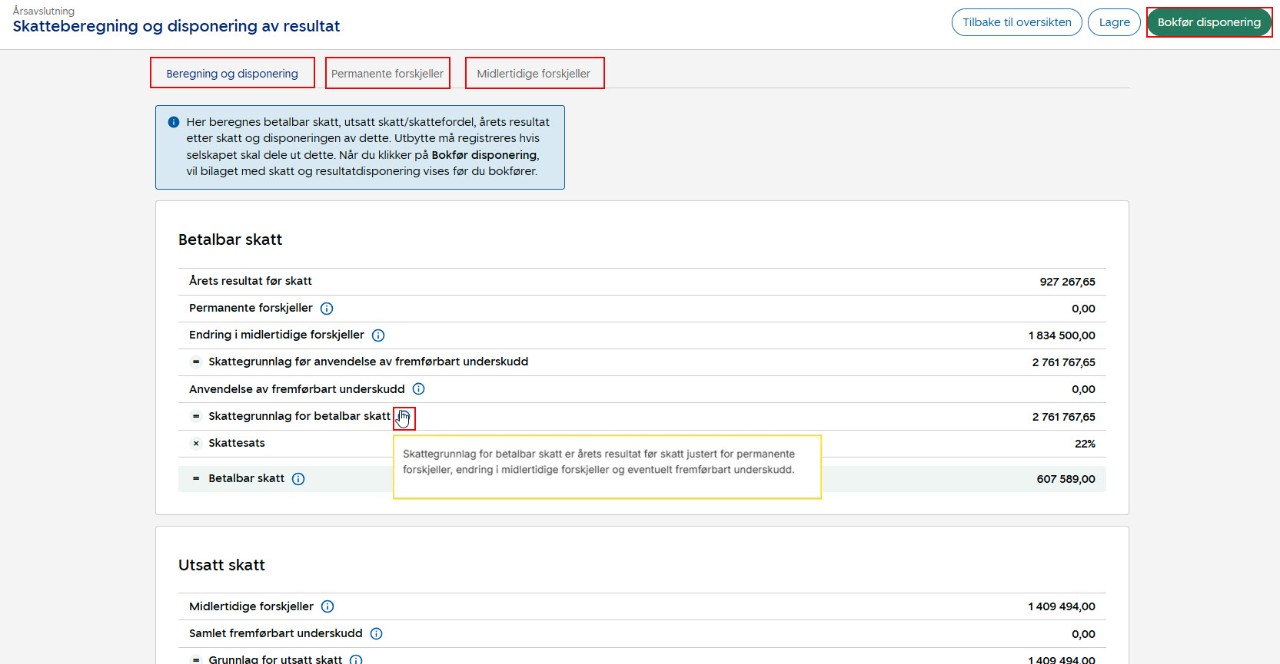Screen dimensions: 1280x664
Task: Open info icon for Grunnlag for utsatt skatt
Action: [x=356, y=660]
